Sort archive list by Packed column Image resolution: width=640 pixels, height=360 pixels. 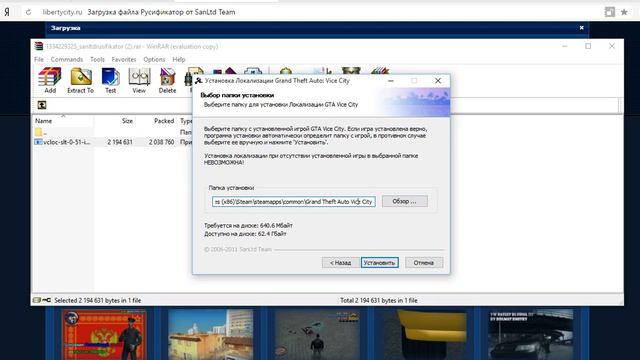click(164, 121)
